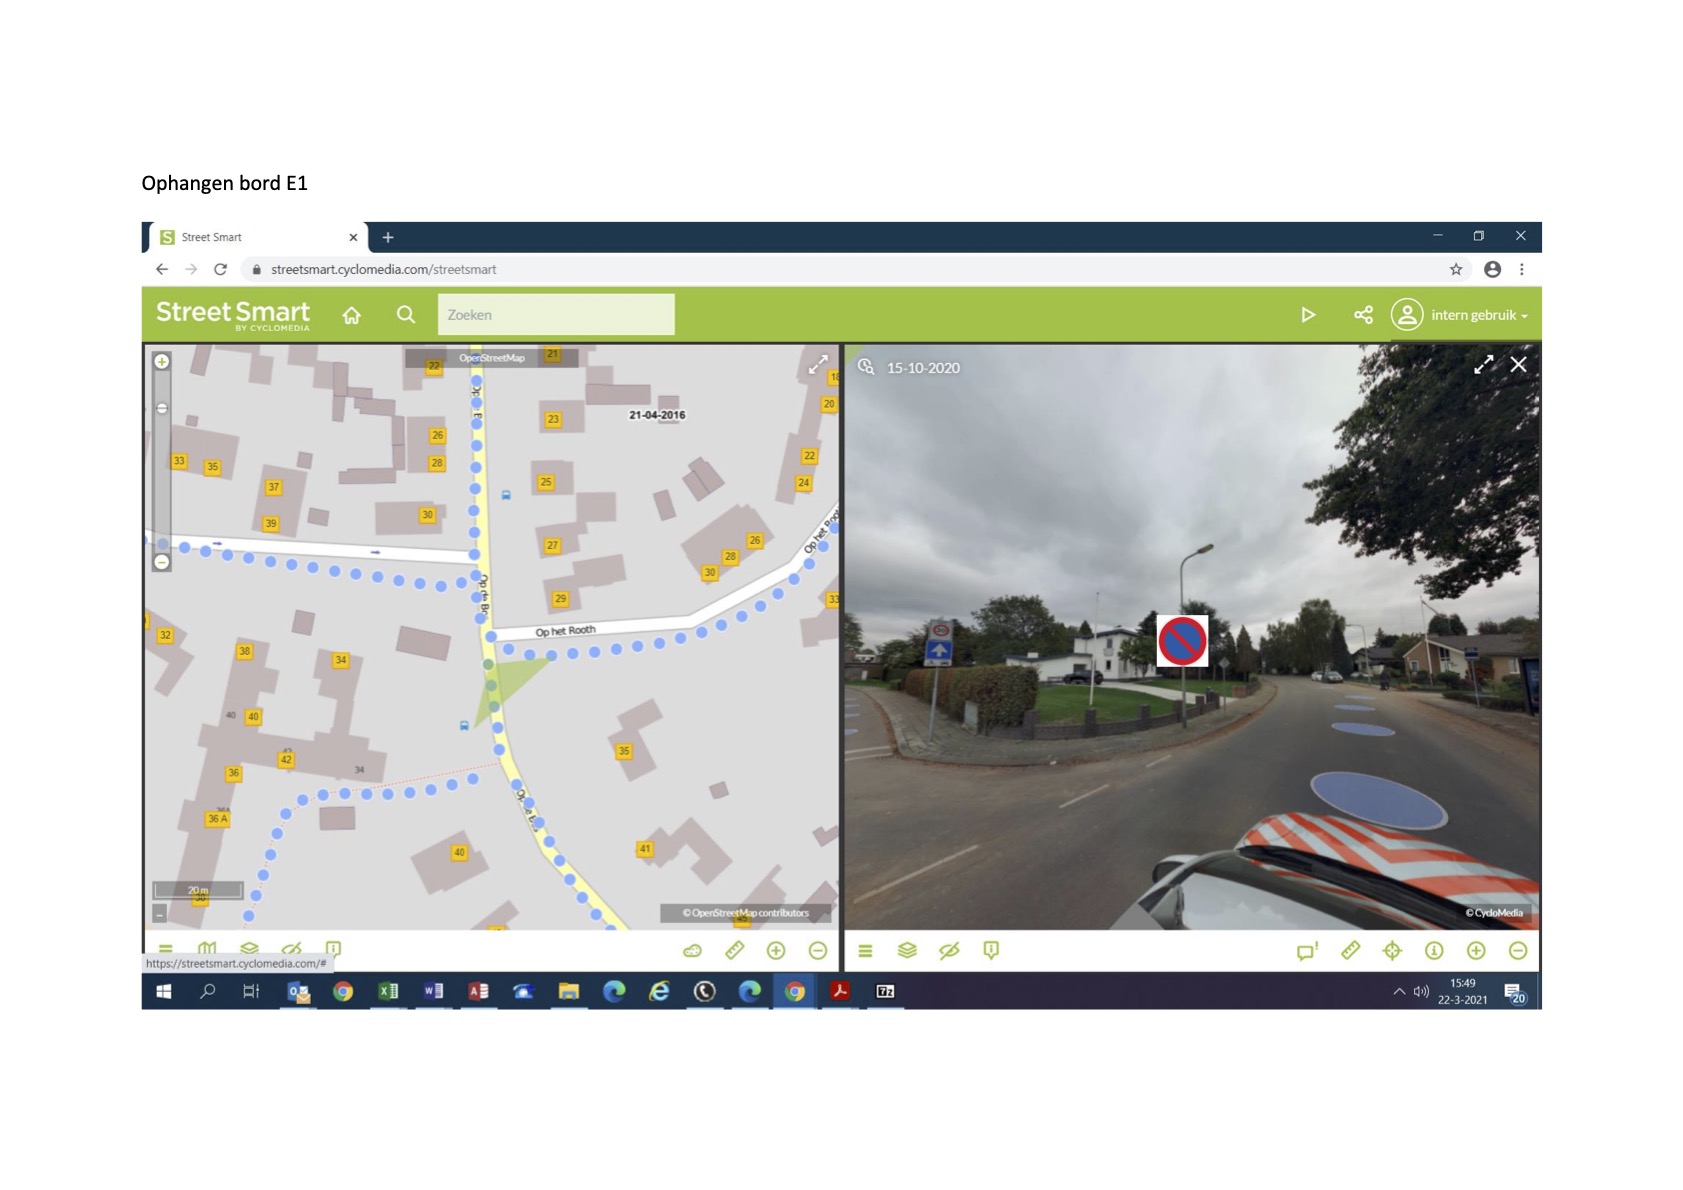Click the info circle icon in panorama toolbar

tap(1434, 950)
